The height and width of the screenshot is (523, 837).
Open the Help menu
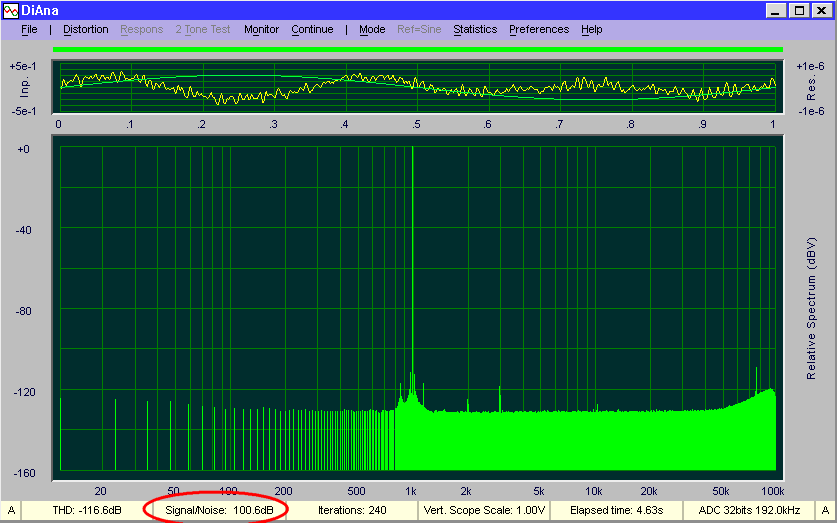[591, 29]
